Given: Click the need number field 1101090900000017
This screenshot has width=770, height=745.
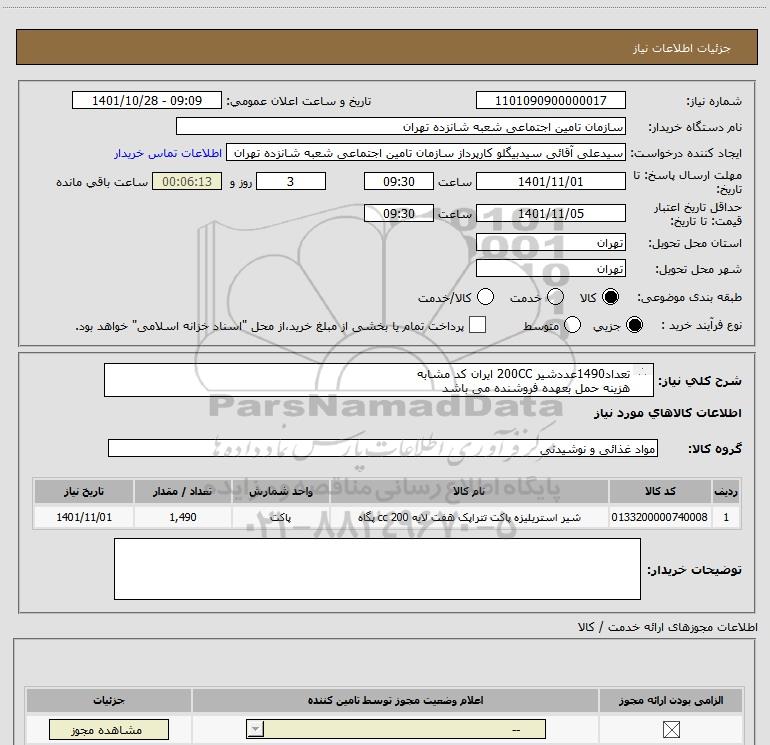Looking at the screenshot, I should [x=550, y=100].
